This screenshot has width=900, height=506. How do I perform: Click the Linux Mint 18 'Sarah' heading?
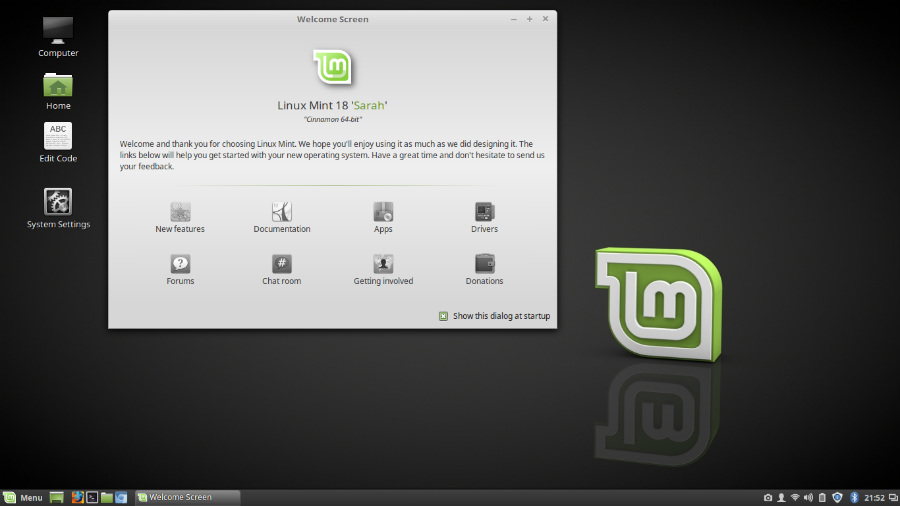point(332,106)
